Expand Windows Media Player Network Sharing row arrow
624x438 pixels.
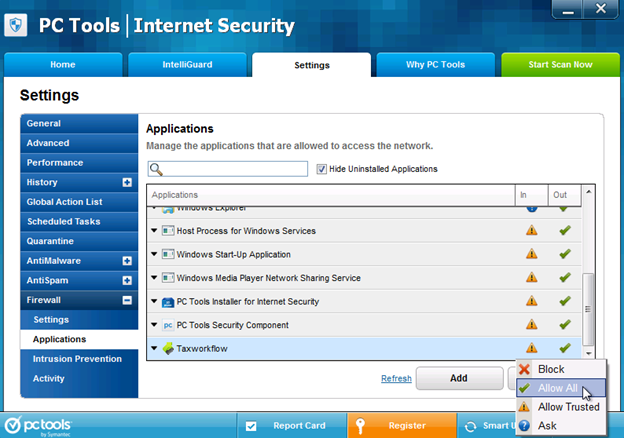coord(154,278)
